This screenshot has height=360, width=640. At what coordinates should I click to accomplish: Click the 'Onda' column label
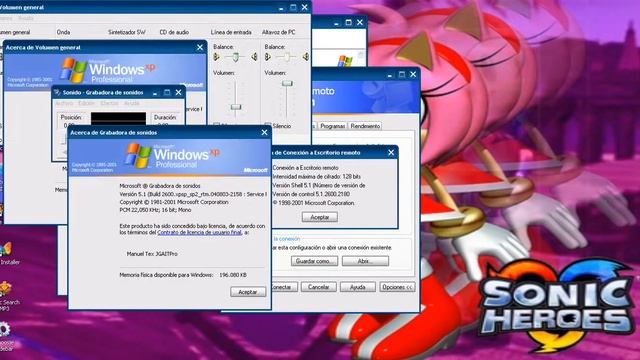click(63, 32)
